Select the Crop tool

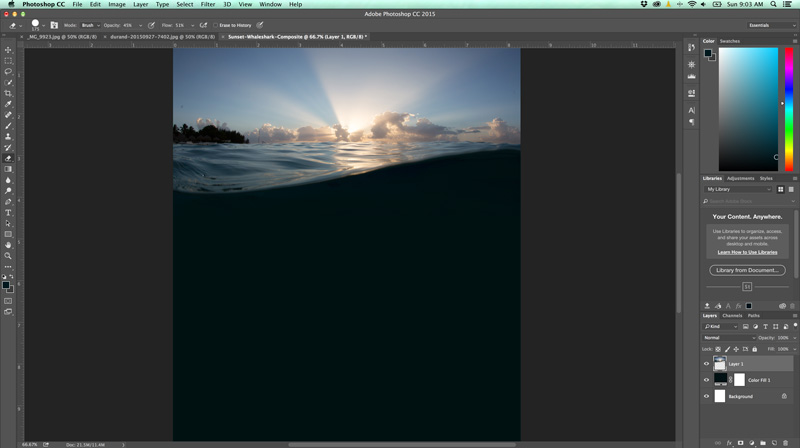[x=8, y=93]
